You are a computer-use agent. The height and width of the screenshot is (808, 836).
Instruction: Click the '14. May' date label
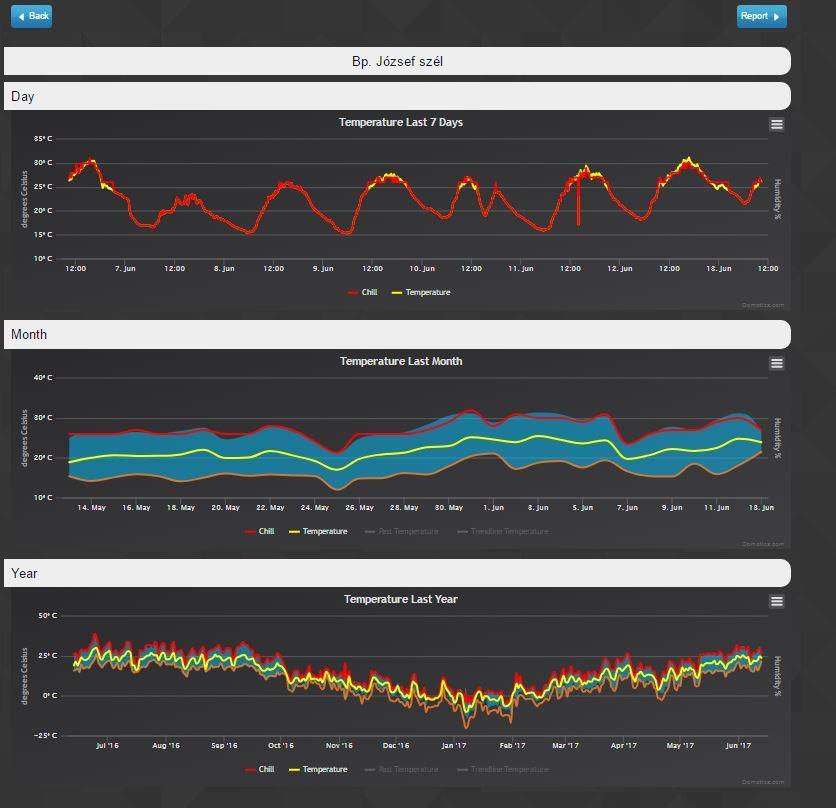pyautogui.click(x=92, y=507)
